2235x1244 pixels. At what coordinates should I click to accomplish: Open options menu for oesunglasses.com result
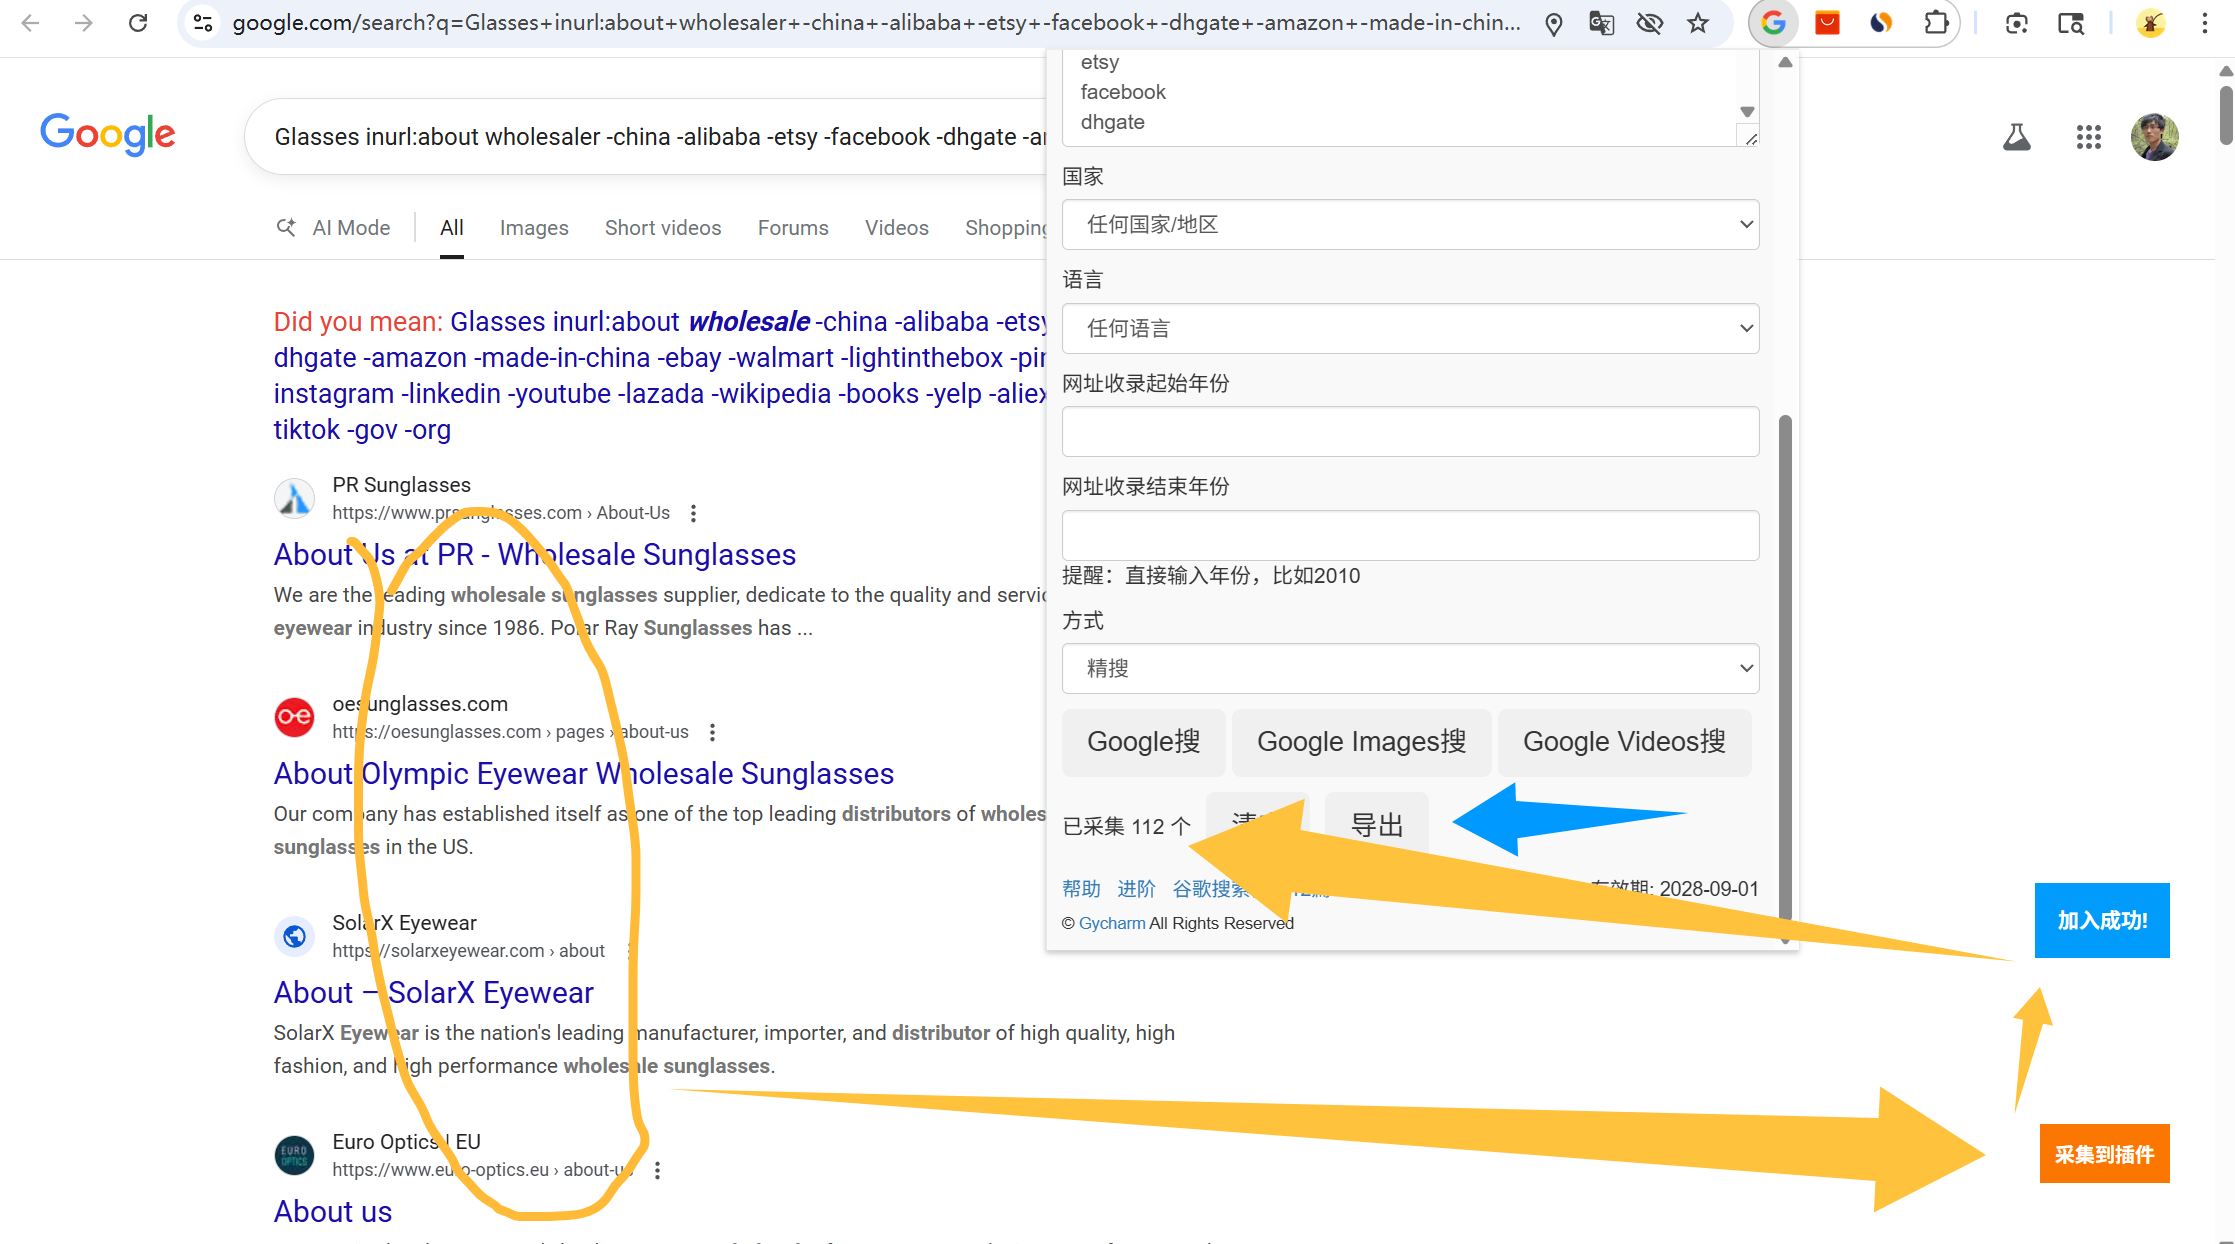712,732
